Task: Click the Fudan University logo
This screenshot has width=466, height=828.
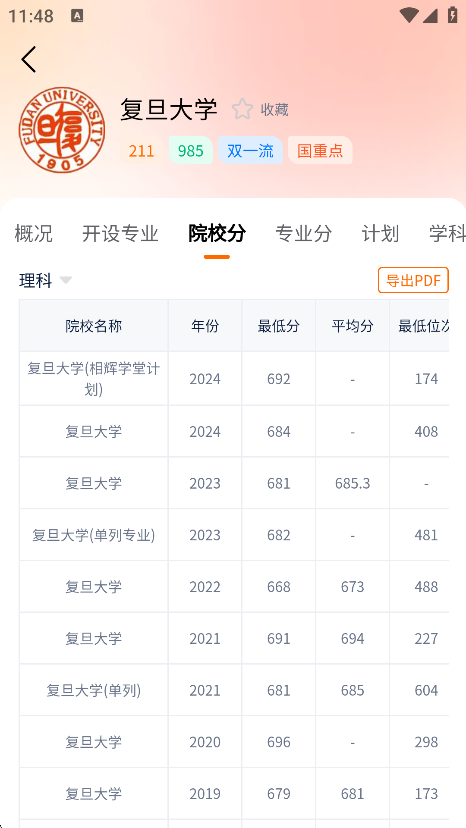Action: click(x=62, y=130)
